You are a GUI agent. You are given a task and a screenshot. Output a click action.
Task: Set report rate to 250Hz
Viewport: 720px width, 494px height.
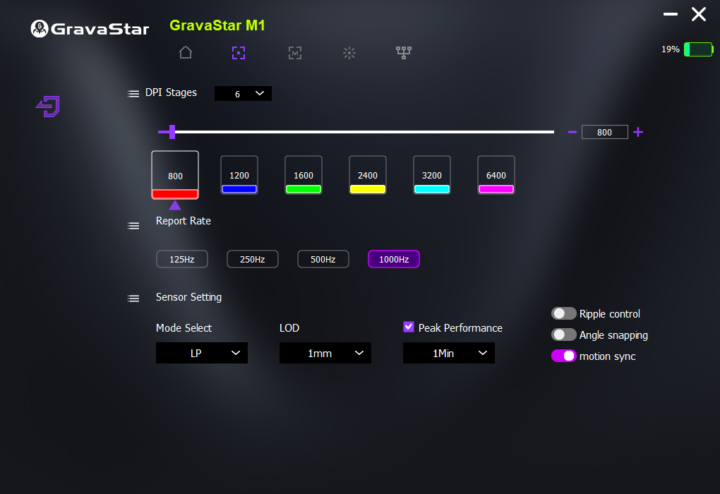point(253,259)
